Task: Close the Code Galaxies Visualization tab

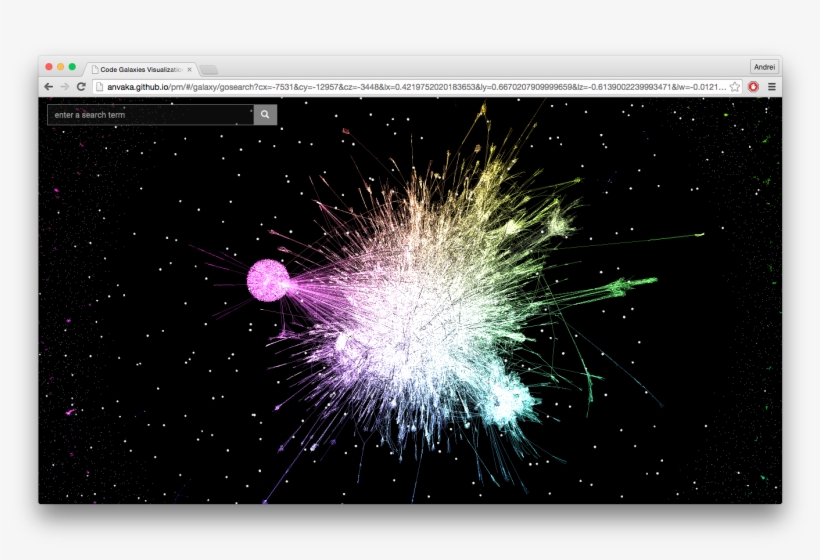Action: pos(189,69)
